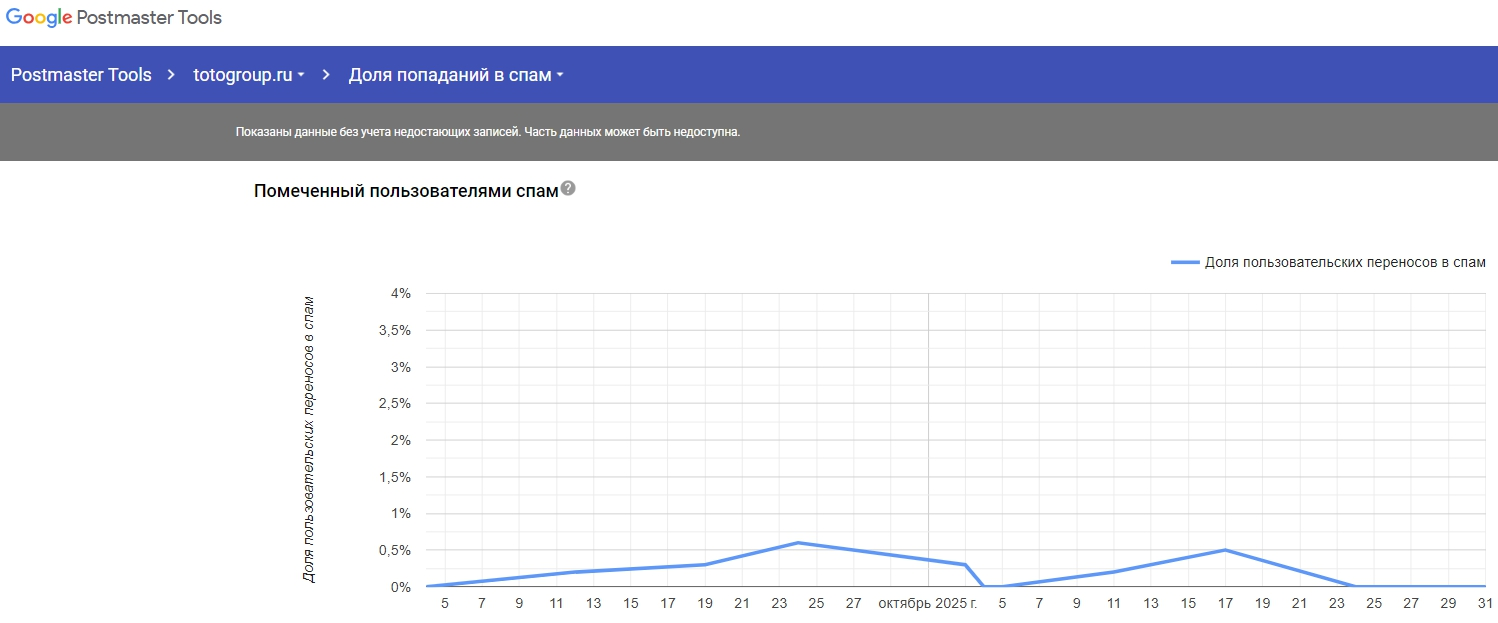Click the grey missing-data notice banner text
Viewport: 1498px width, 623px height.
coord(488,132)
